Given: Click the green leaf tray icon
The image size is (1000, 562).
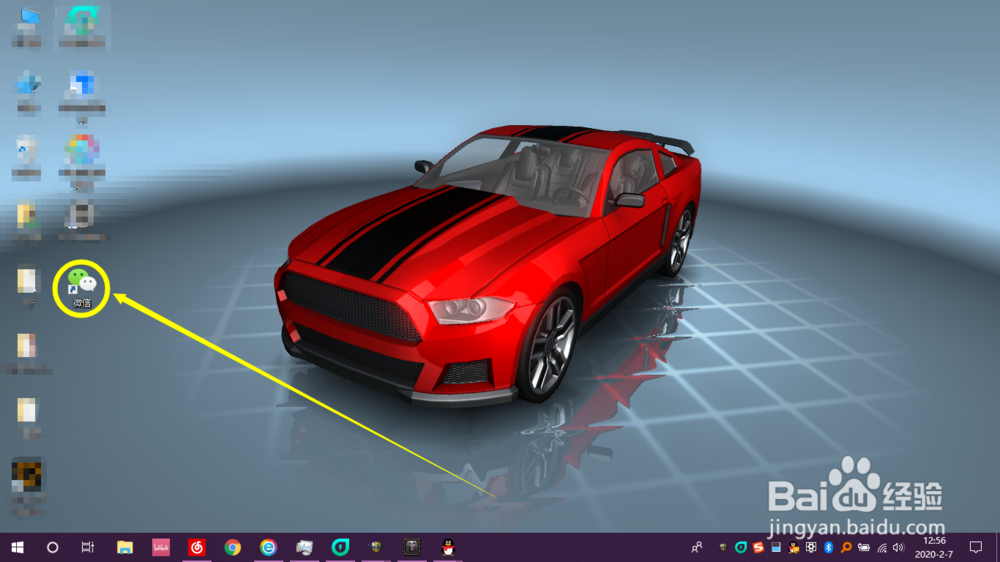Looking at the screenshot, I should 740,547.
